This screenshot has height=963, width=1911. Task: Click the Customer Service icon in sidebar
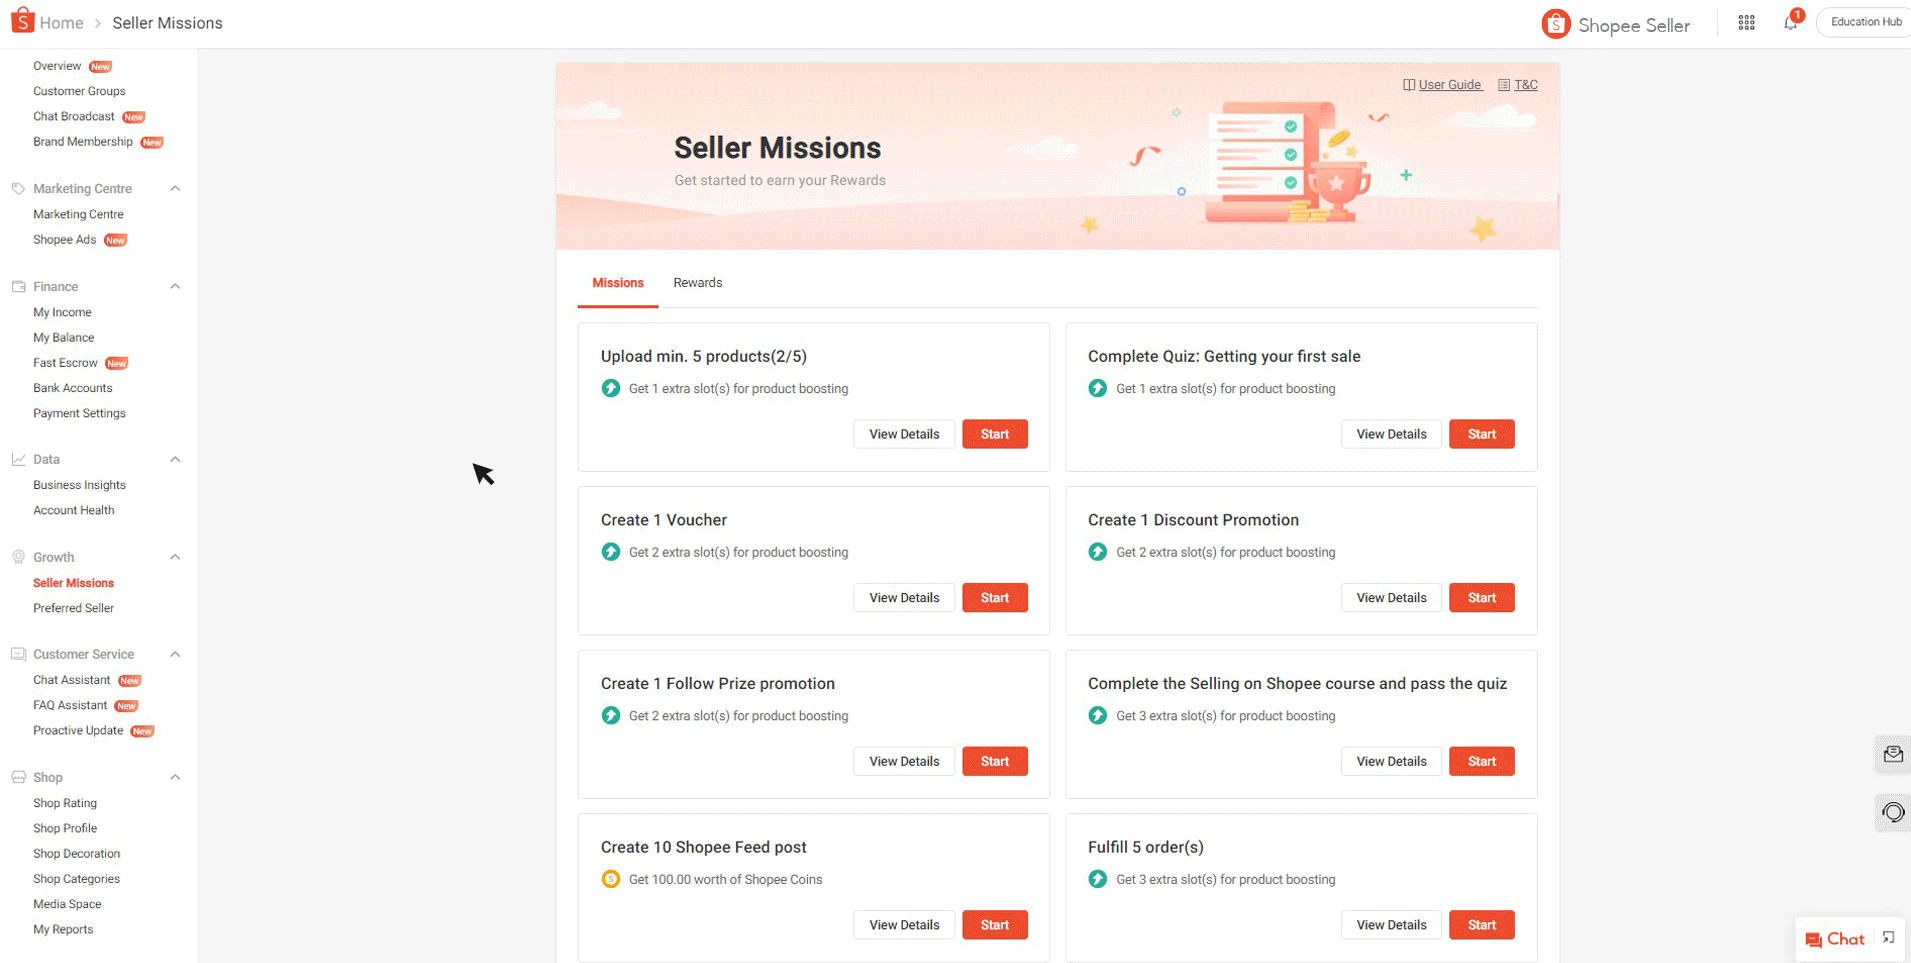(18, 654)
